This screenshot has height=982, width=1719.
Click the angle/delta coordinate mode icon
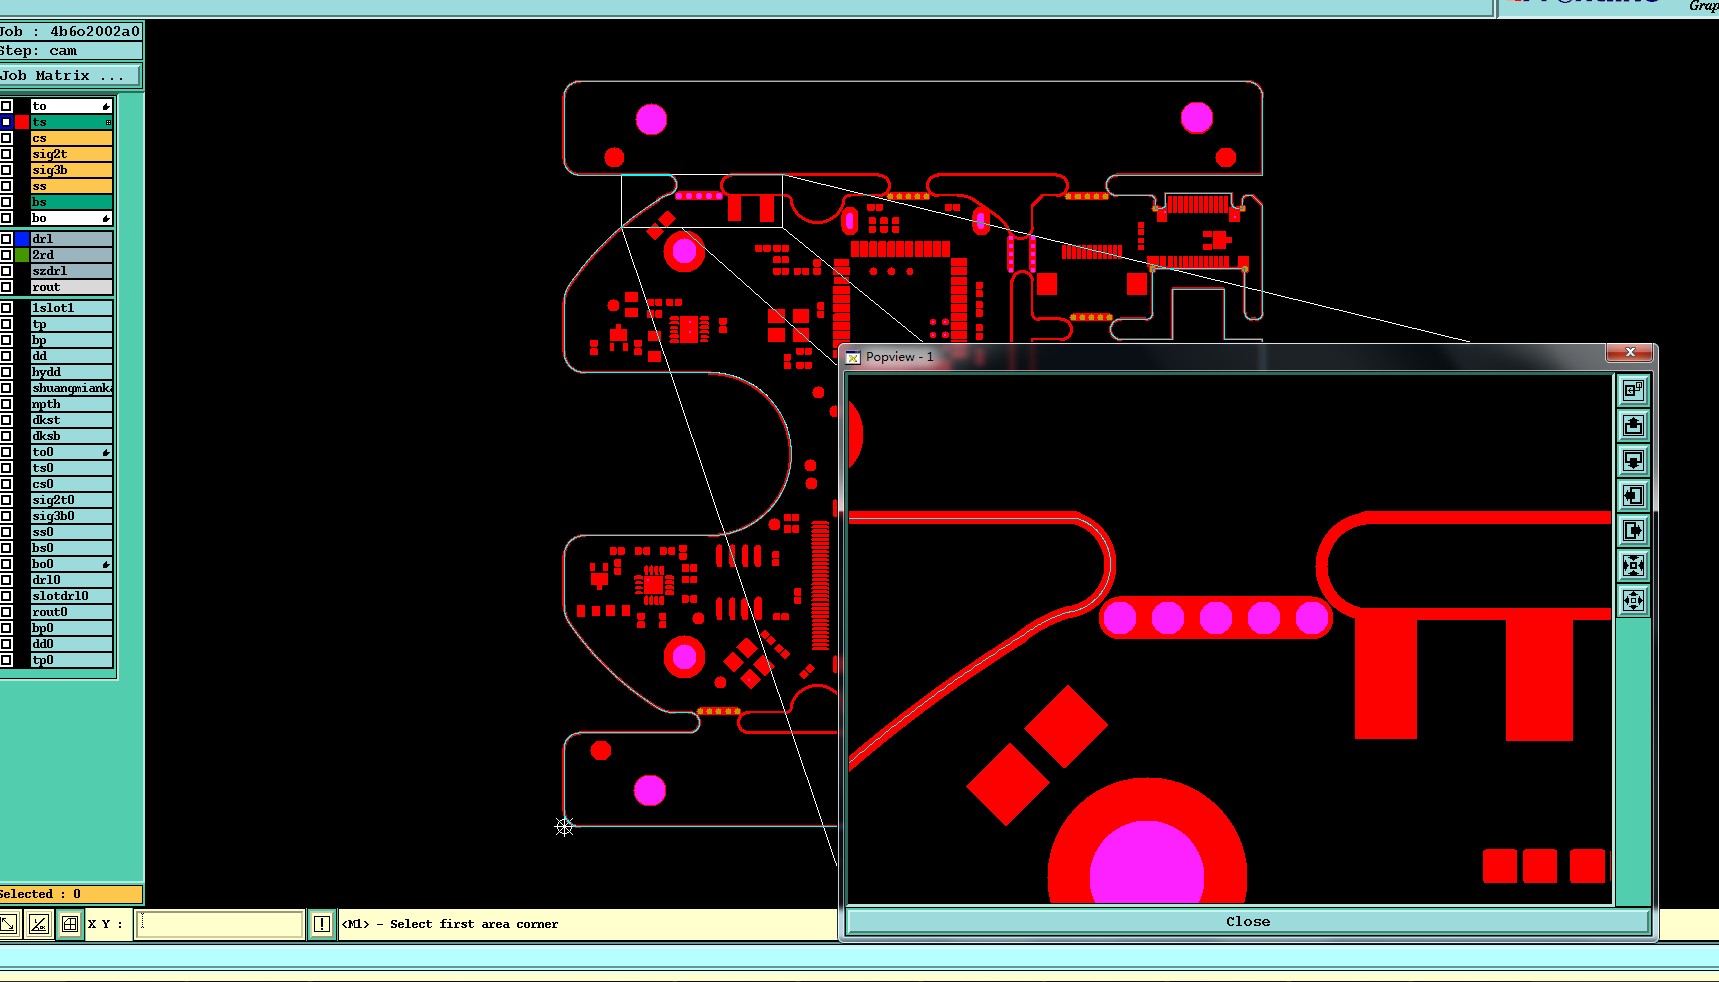38,924
